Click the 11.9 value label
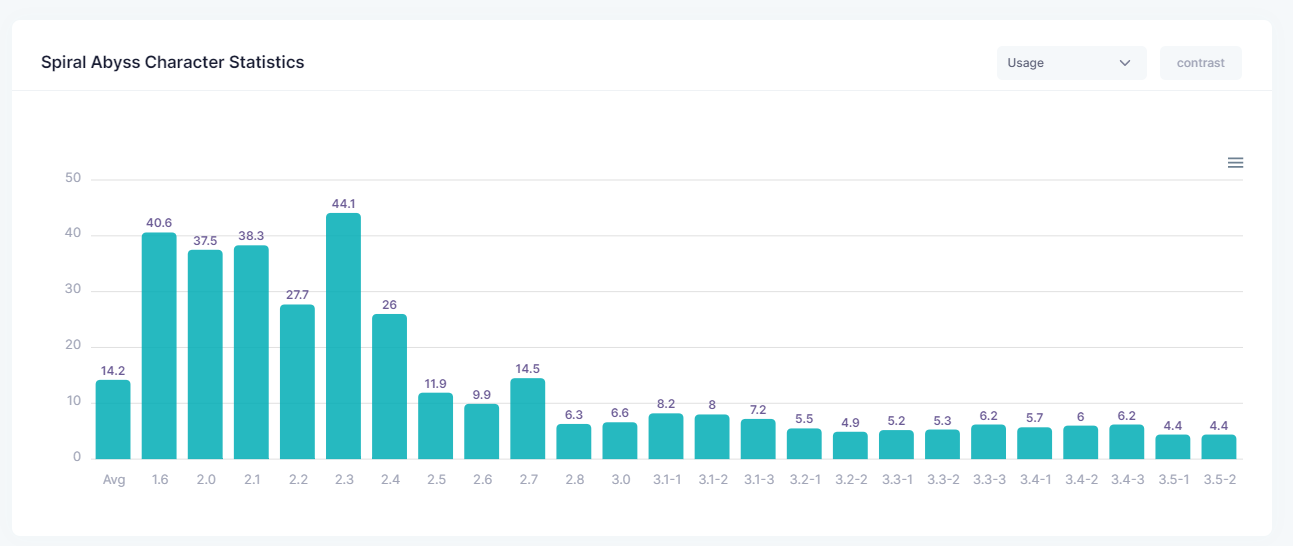Image resolution: width=1293 pixels, height=546 pixels. click(x=435, y=383)
